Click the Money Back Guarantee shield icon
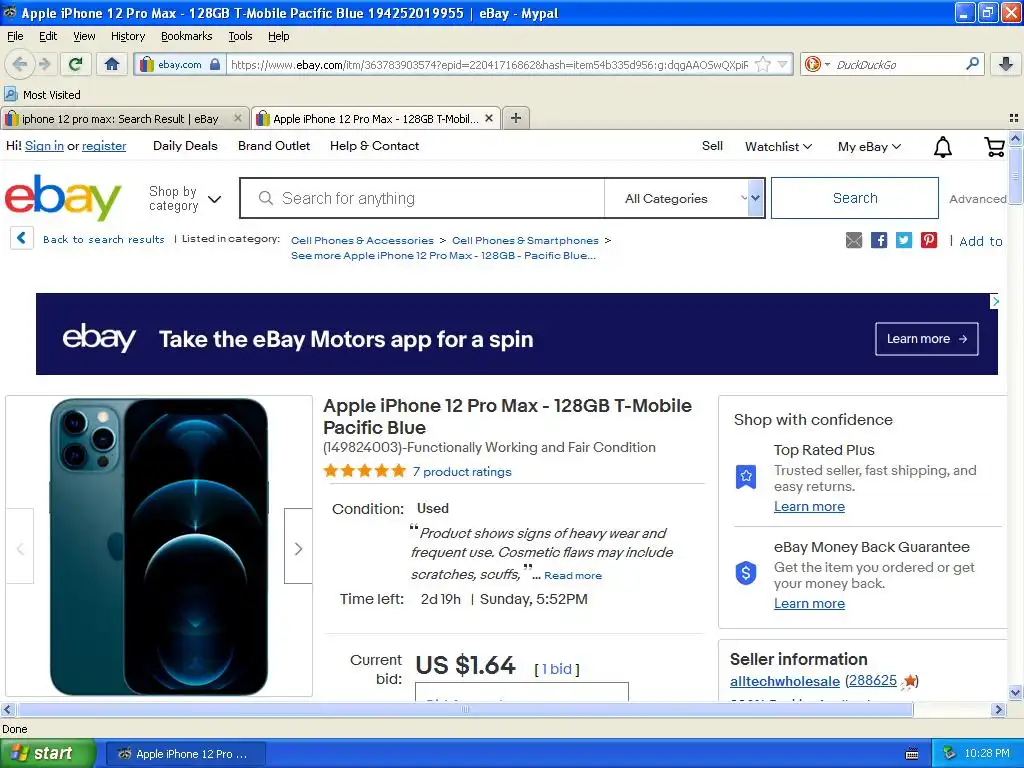Image resolution: width=1024 pixels, height=768 pixels. tap(746, 573)
